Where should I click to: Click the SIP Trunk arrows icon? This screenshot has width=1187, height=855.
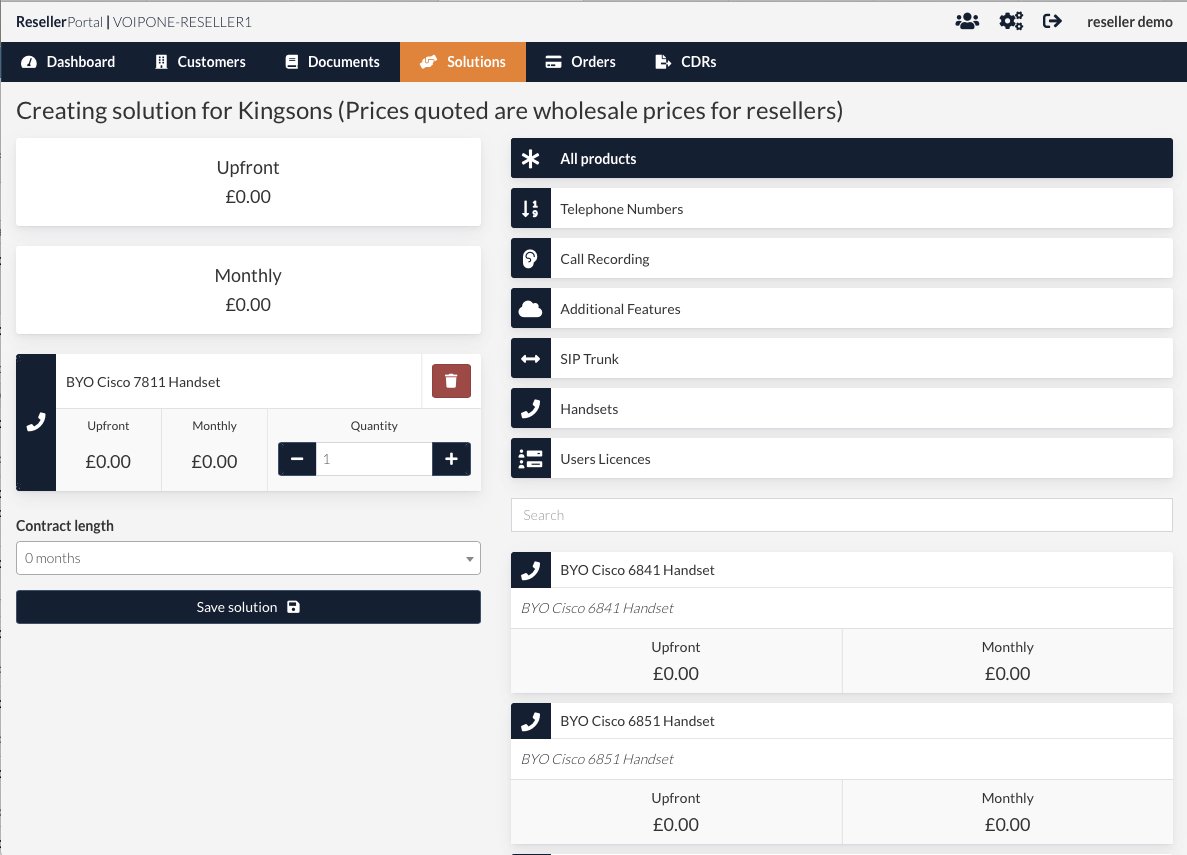tap(531, 358)
